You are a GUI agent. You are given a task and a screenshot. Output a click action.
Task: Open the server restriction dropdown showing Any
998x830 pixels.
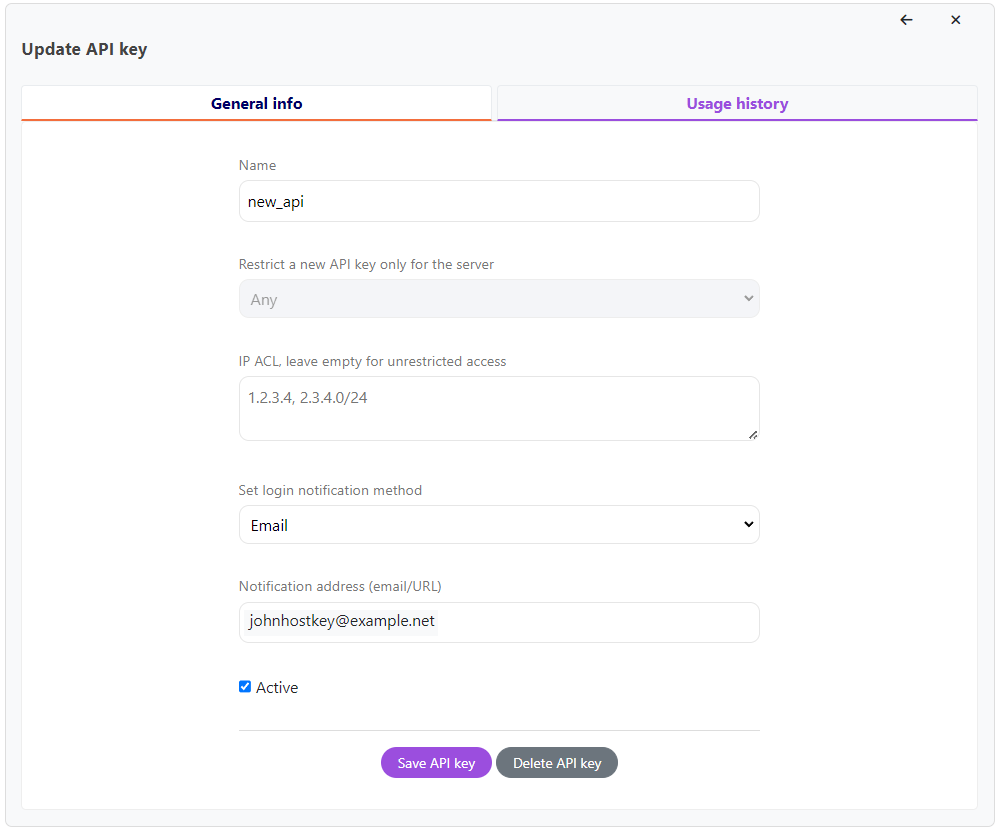pos(498,299)
